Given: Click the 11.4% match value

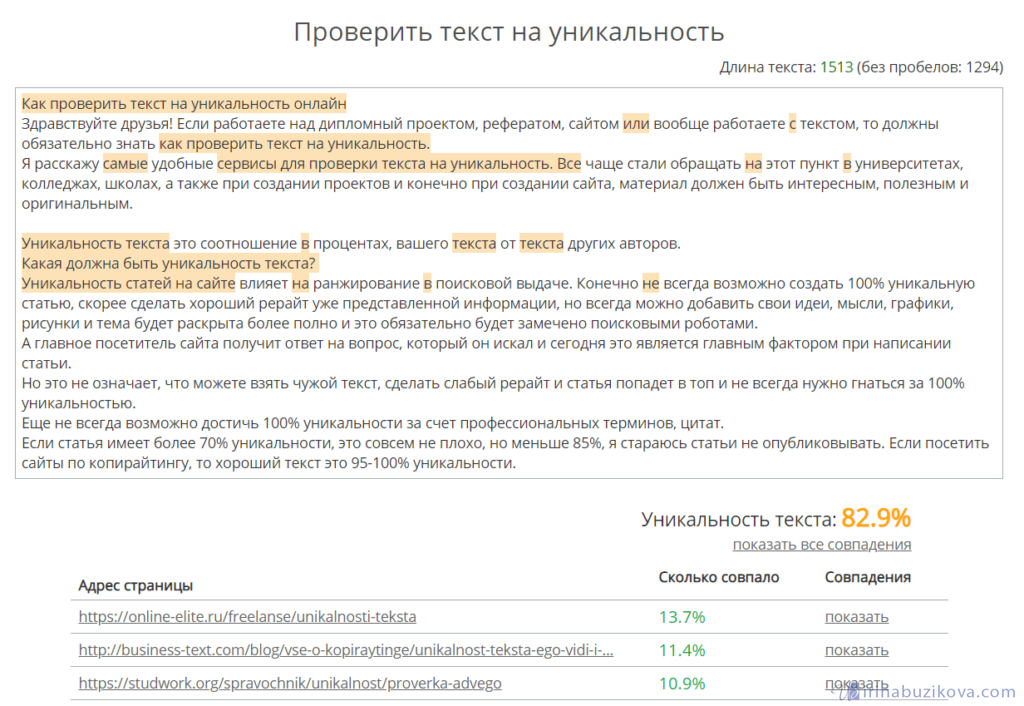Looking at the screenshot, I should point(682,650).
